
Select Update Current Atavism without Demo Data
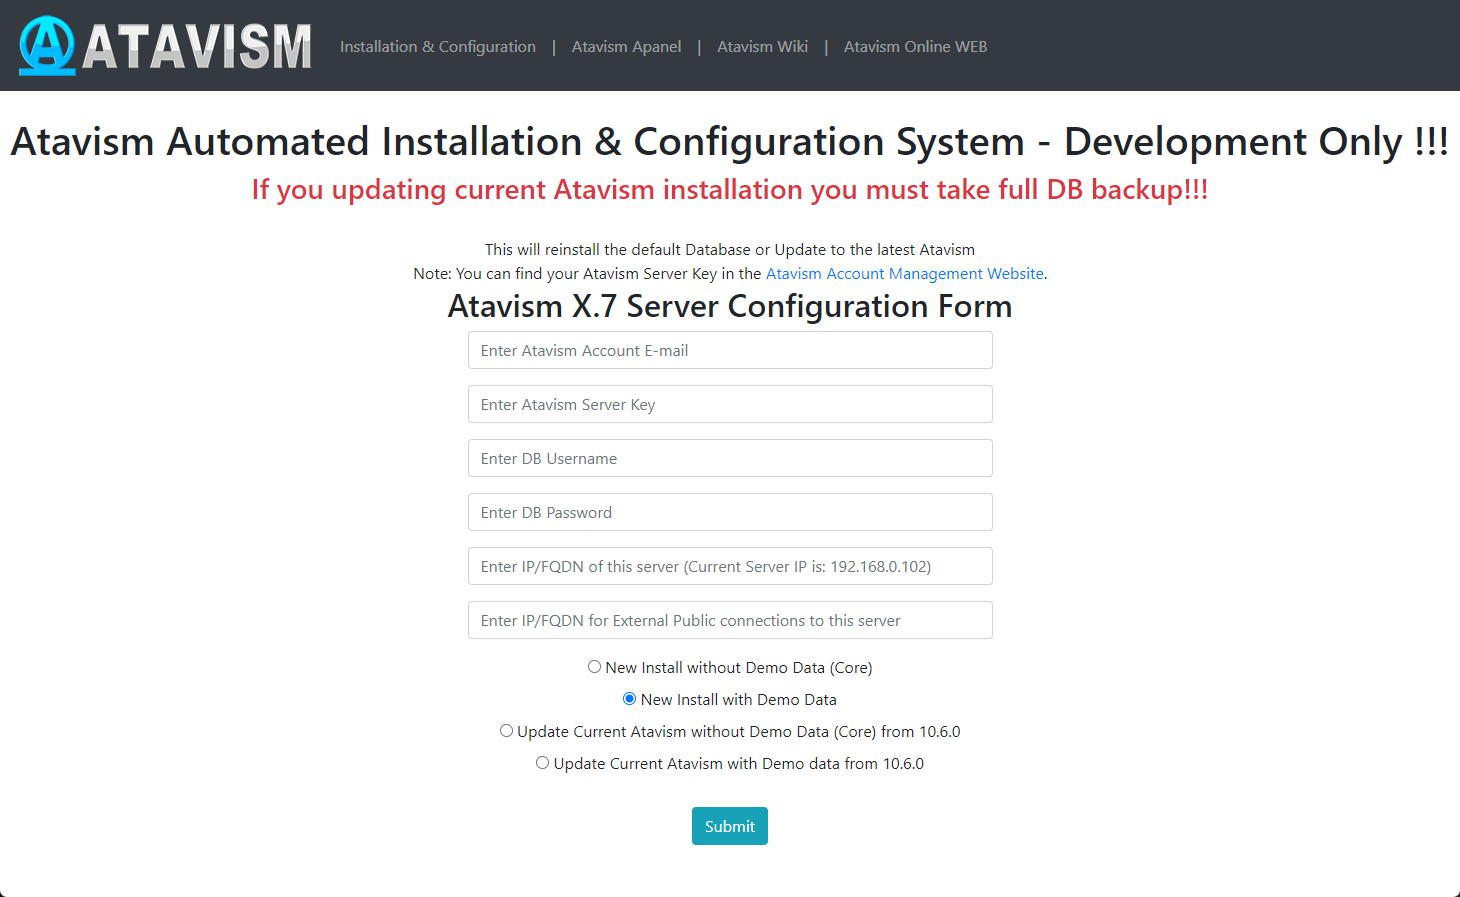[506, 731]
